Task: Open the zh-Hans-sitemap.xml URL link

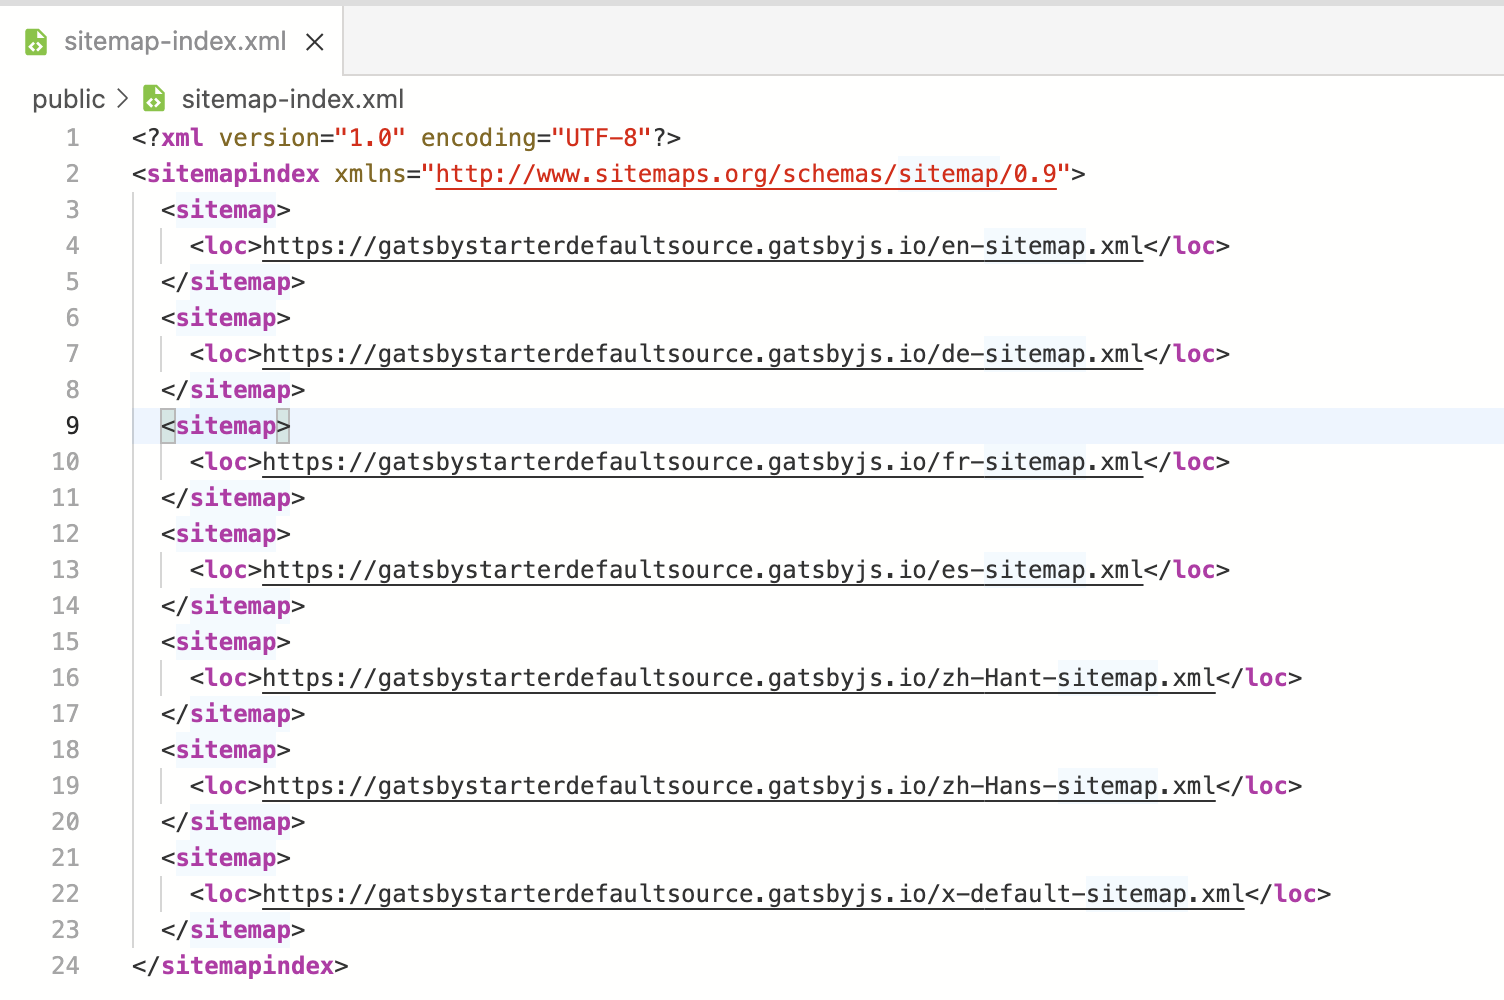Action: tap(739, 786)
